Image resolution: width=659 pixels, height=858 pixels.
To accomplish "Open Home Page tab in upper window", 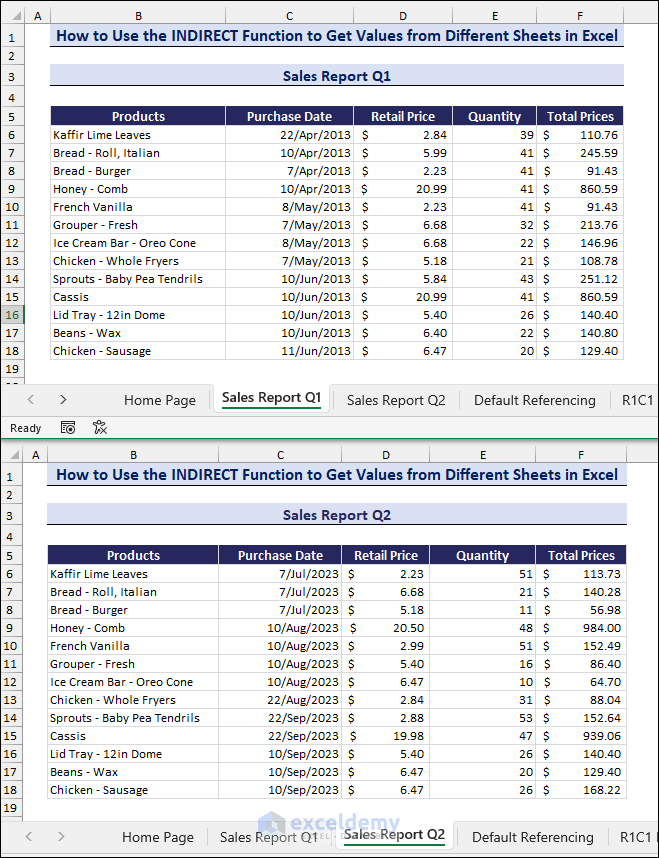I will tap(160, 400).
